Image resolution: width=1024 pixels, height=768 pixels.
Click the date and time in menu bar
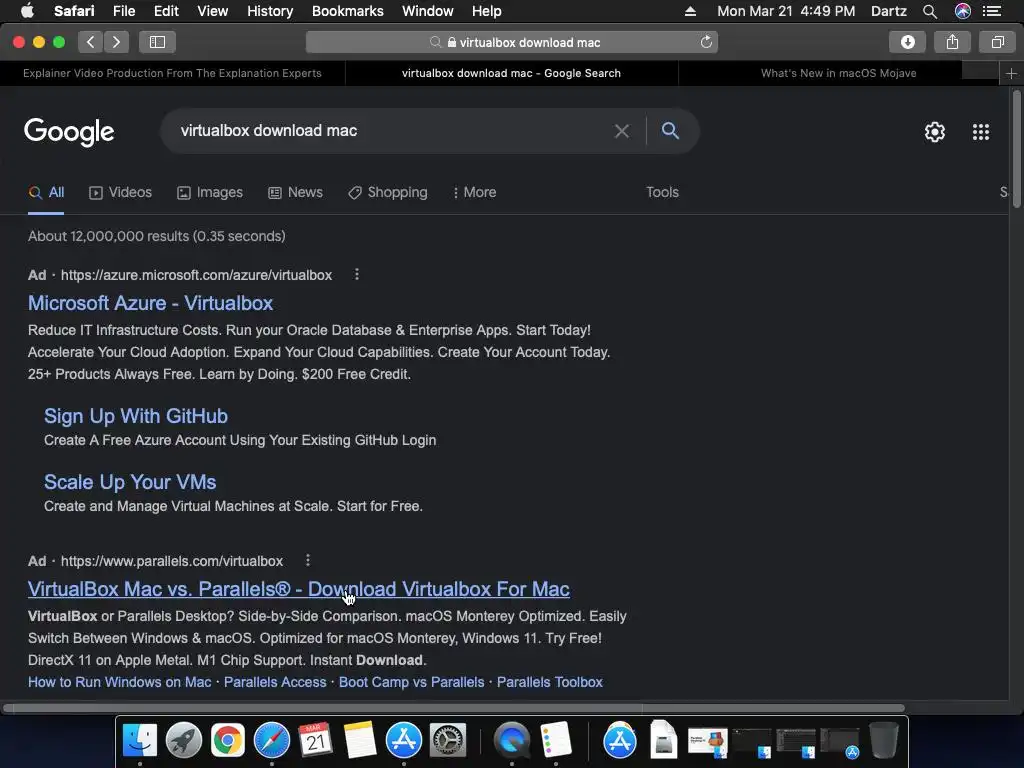tap(786, 11)
